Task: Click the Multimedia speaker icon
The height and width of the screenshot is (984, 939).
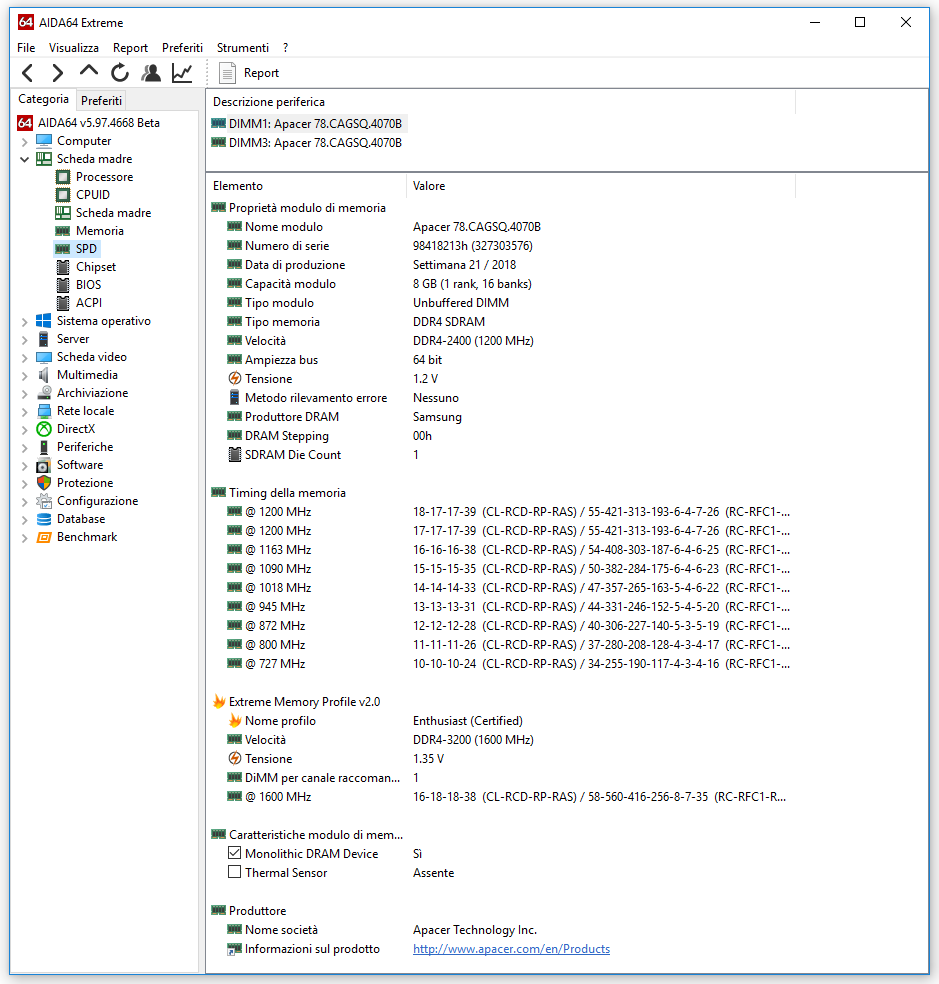Action: coord(44,375)
